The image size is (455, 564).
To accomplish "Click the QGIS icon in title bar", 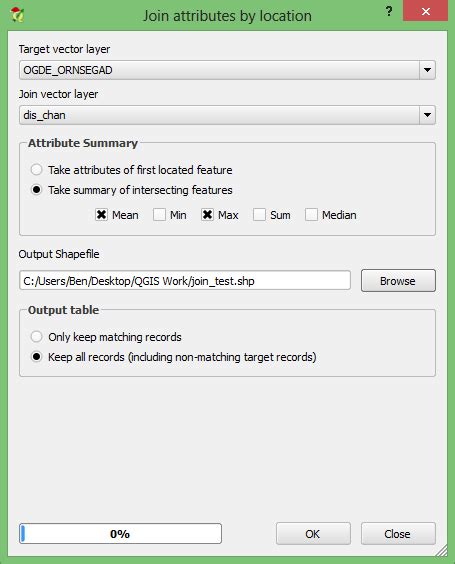I will coord(17,14).
